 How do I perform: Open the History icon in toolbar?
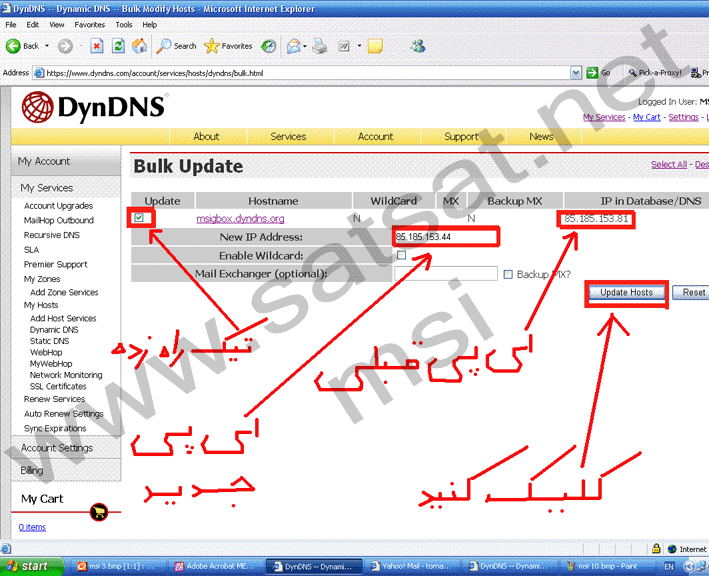click(269, 46)
